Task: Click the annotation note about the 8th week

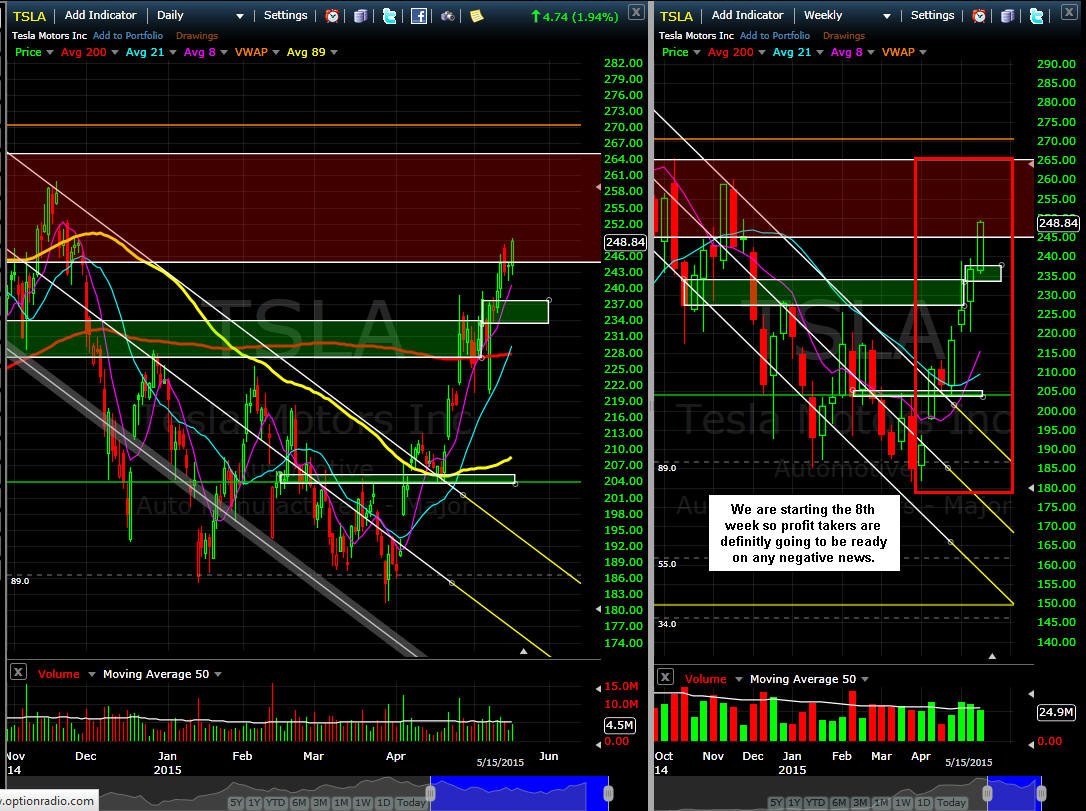Action: click(x=803, y=533)
